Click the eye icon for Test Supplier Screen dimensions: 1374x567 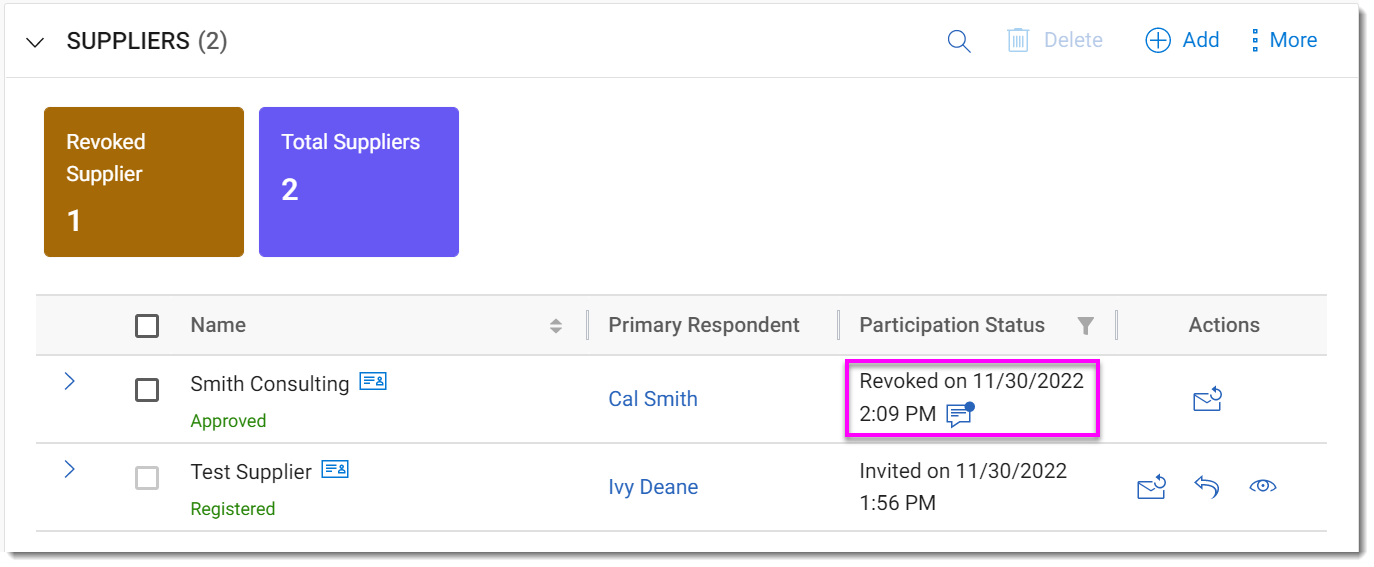pyautogui.click(x=1263, y=487)
